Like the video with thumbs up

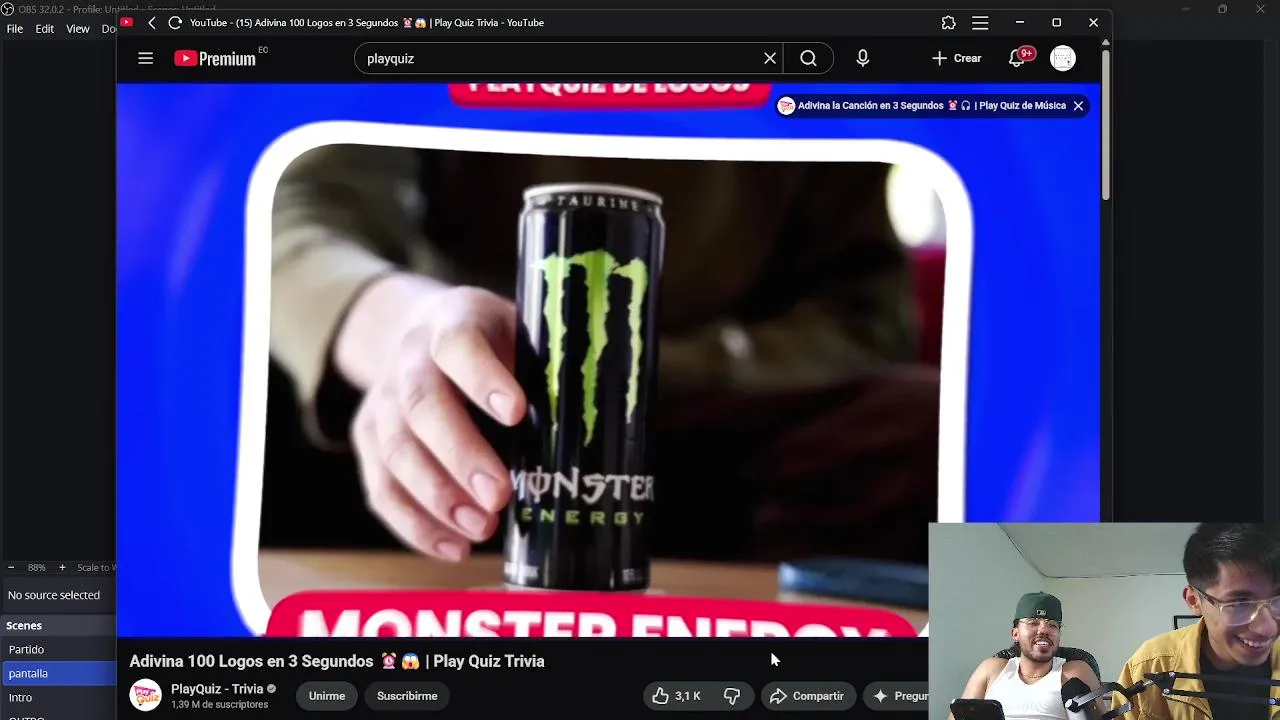(x=676, y=696)
